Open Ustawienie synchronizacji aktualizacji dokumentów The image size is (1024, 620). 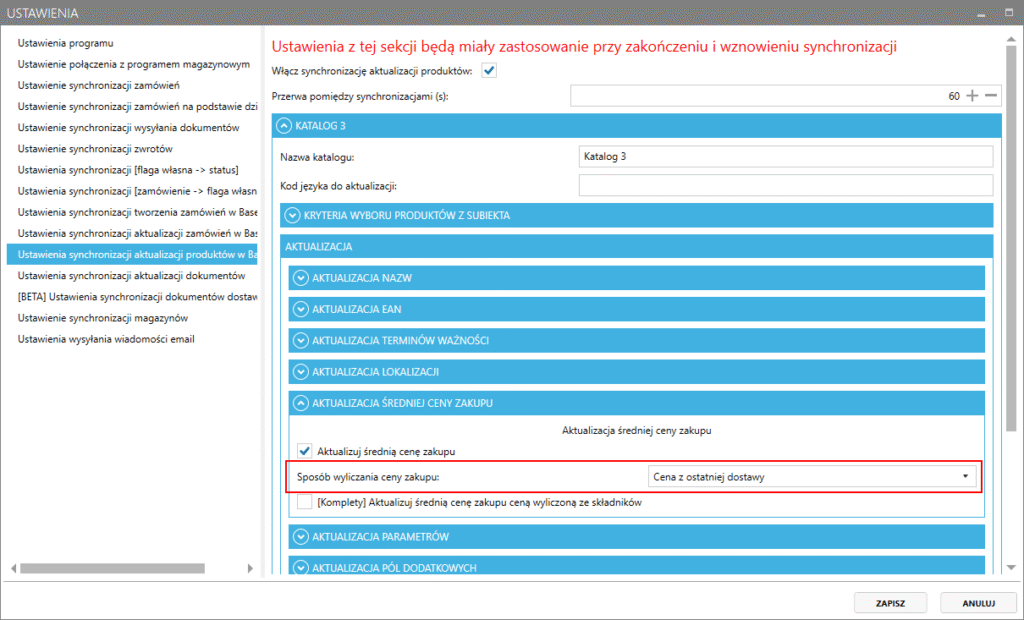[x=131, y=276]
